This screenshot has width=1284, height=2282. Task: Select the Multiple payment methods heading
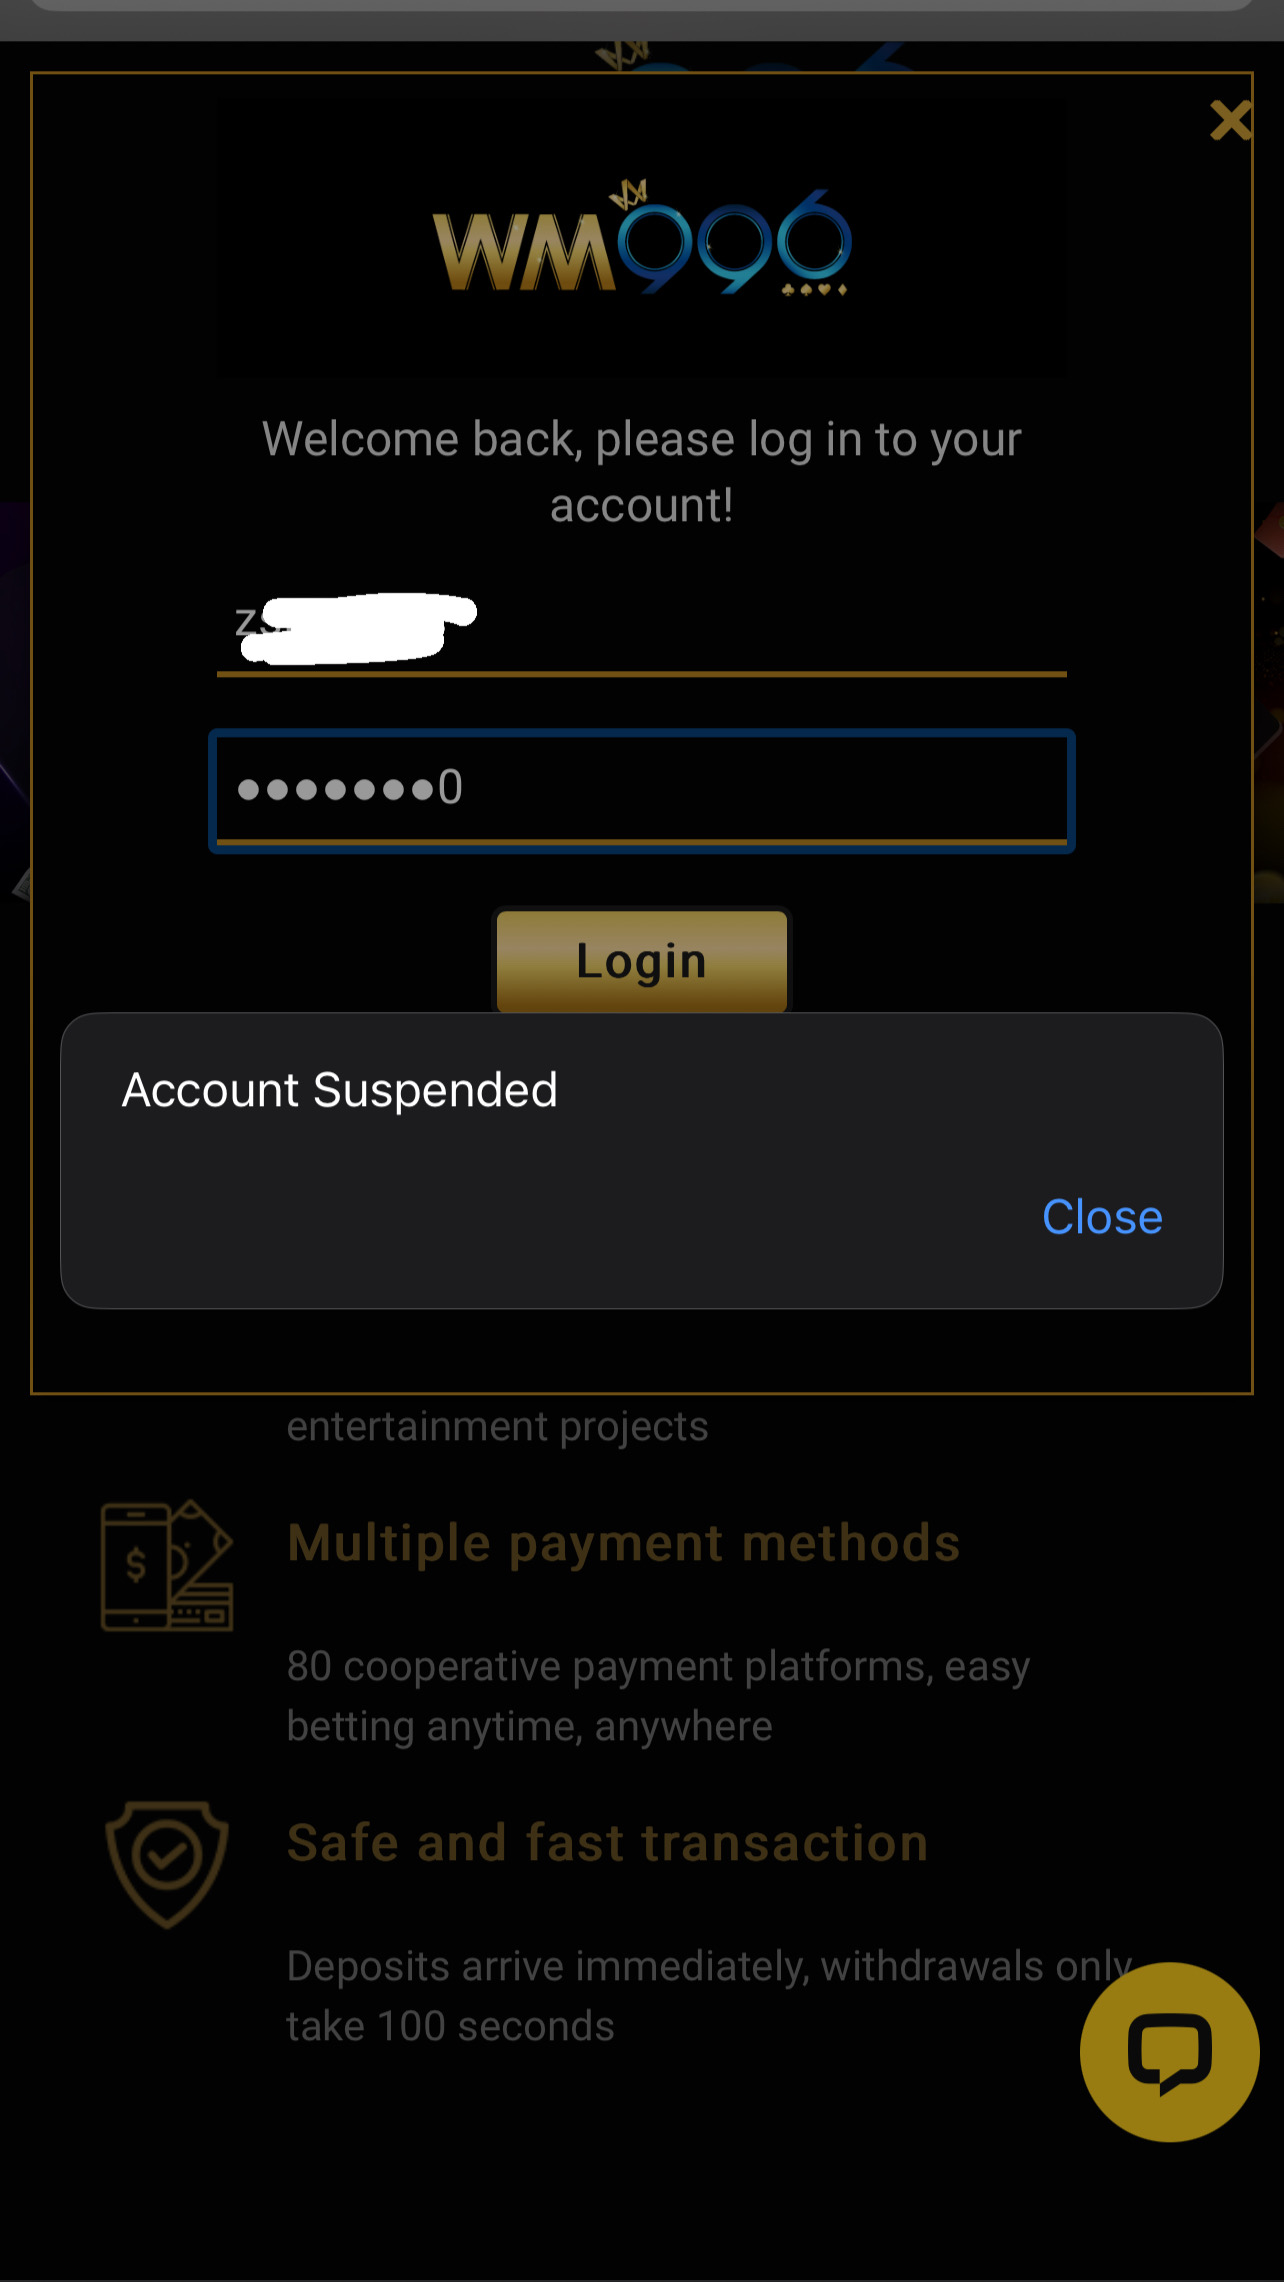[x=624, y=1542]
